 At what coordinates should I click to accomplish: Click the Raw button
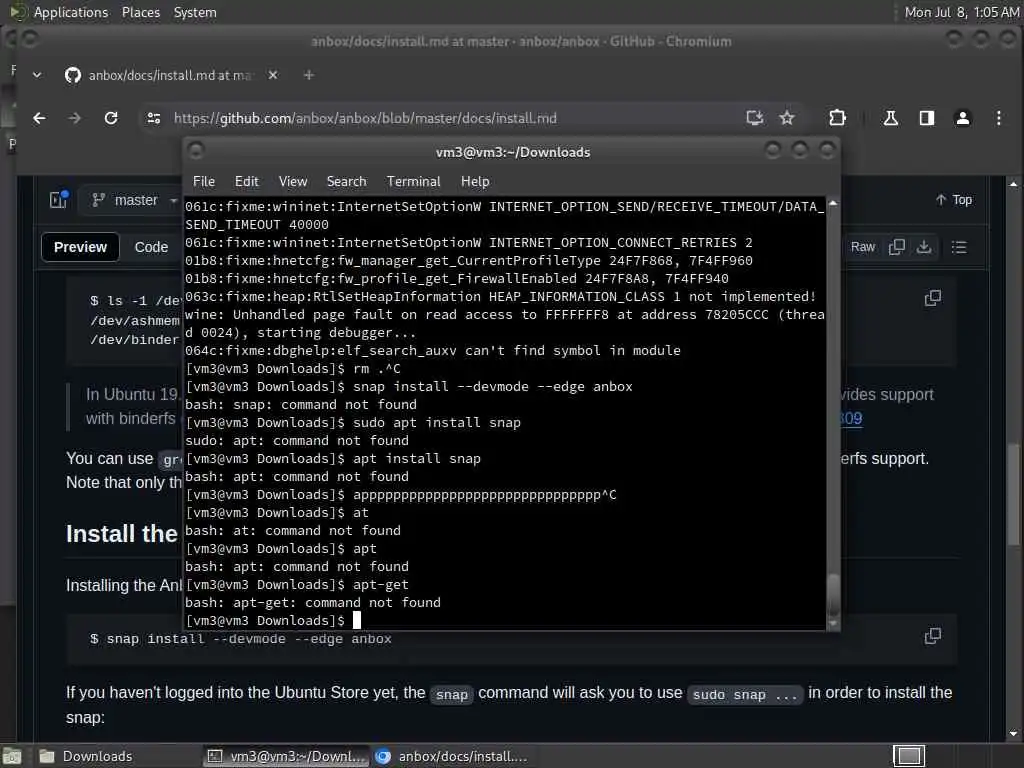[863, 247]
